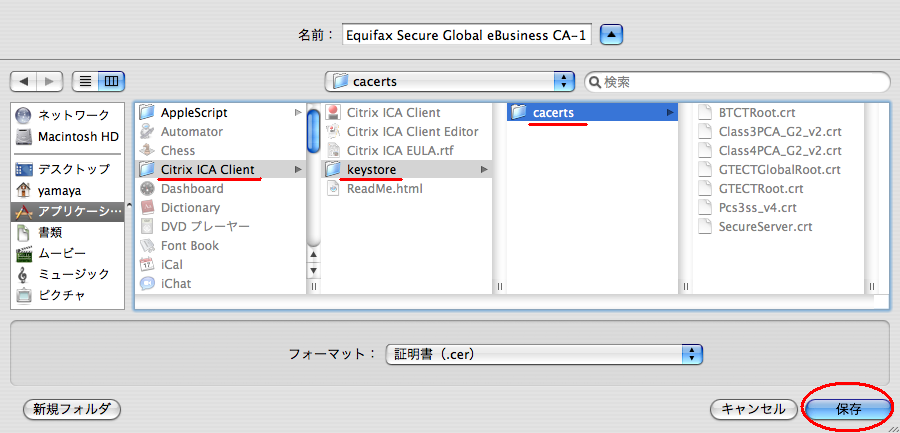
Task: Click the applications column scrollbar thumb
Action: pos(313,130)
